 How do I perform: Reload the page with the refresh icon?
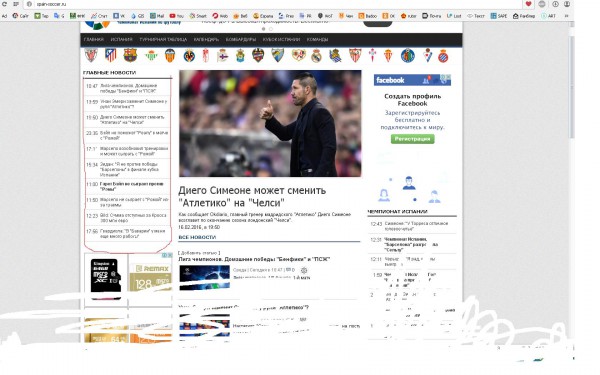(x=5, y=4)
